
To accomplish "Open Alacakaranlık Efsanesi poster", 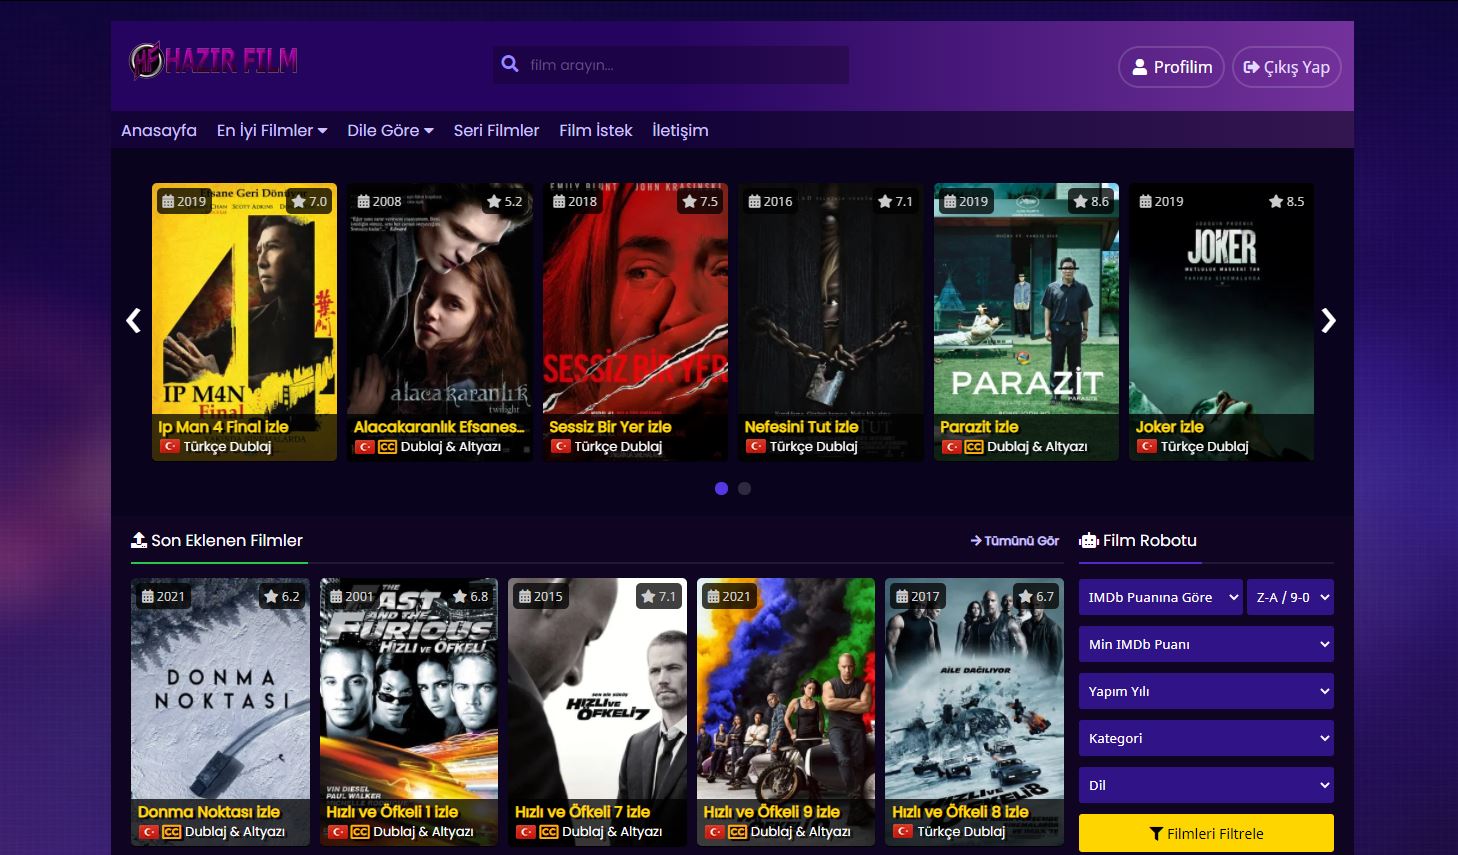I will click(x=440, y=321).
